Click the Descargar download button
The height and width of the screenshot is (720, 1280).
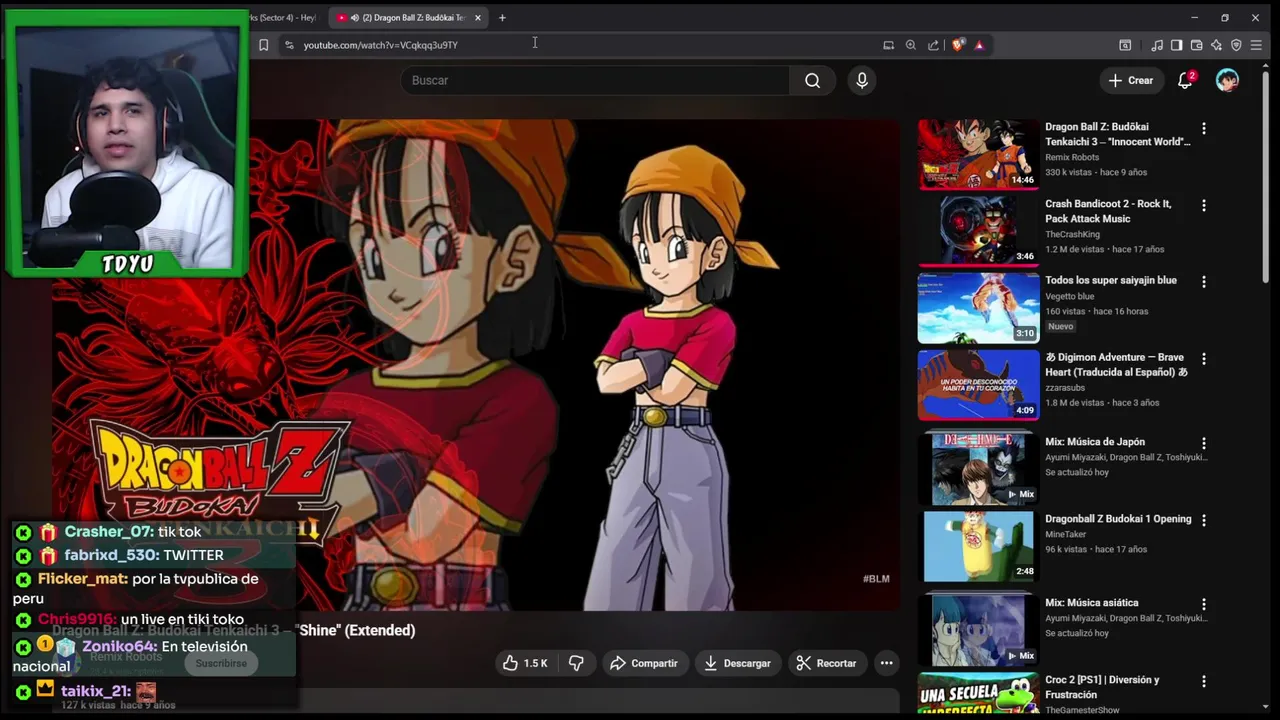click(737, 663)
